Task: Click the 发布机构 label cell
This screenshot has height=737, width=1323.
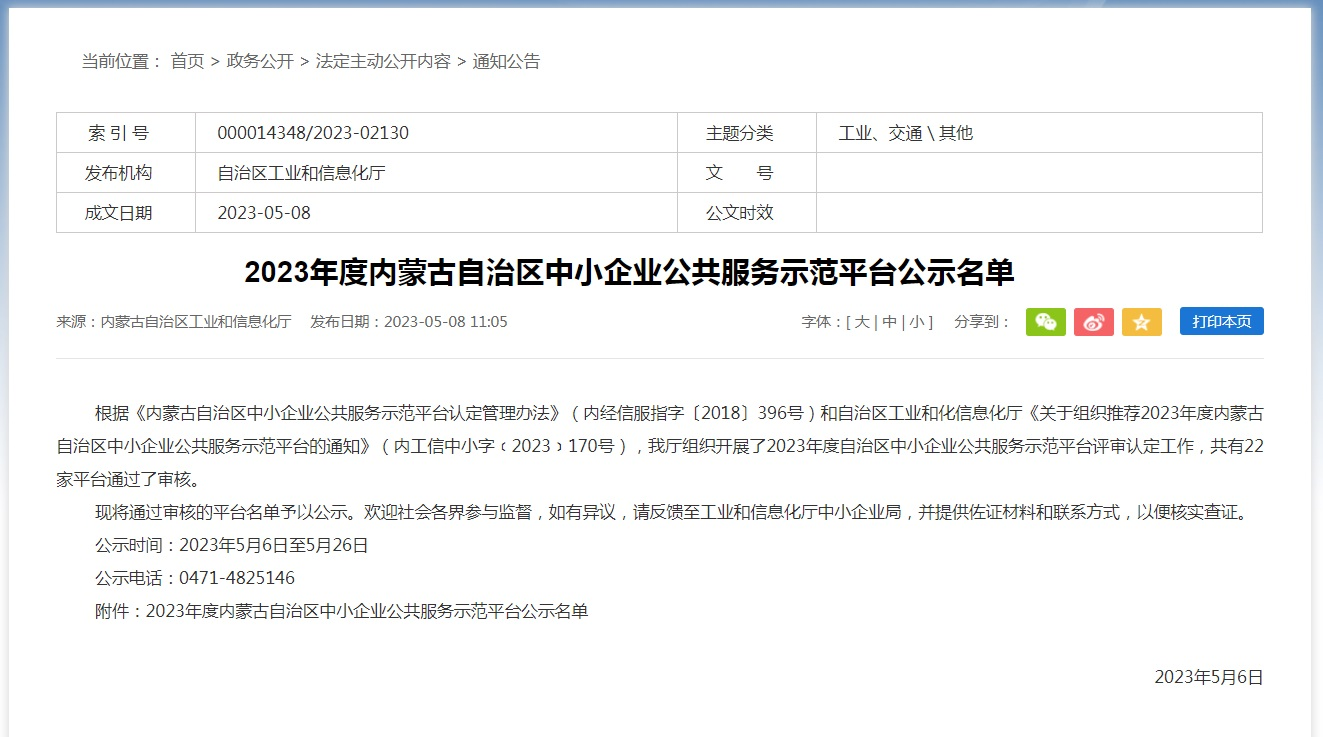Action: [x=126, y=173]
